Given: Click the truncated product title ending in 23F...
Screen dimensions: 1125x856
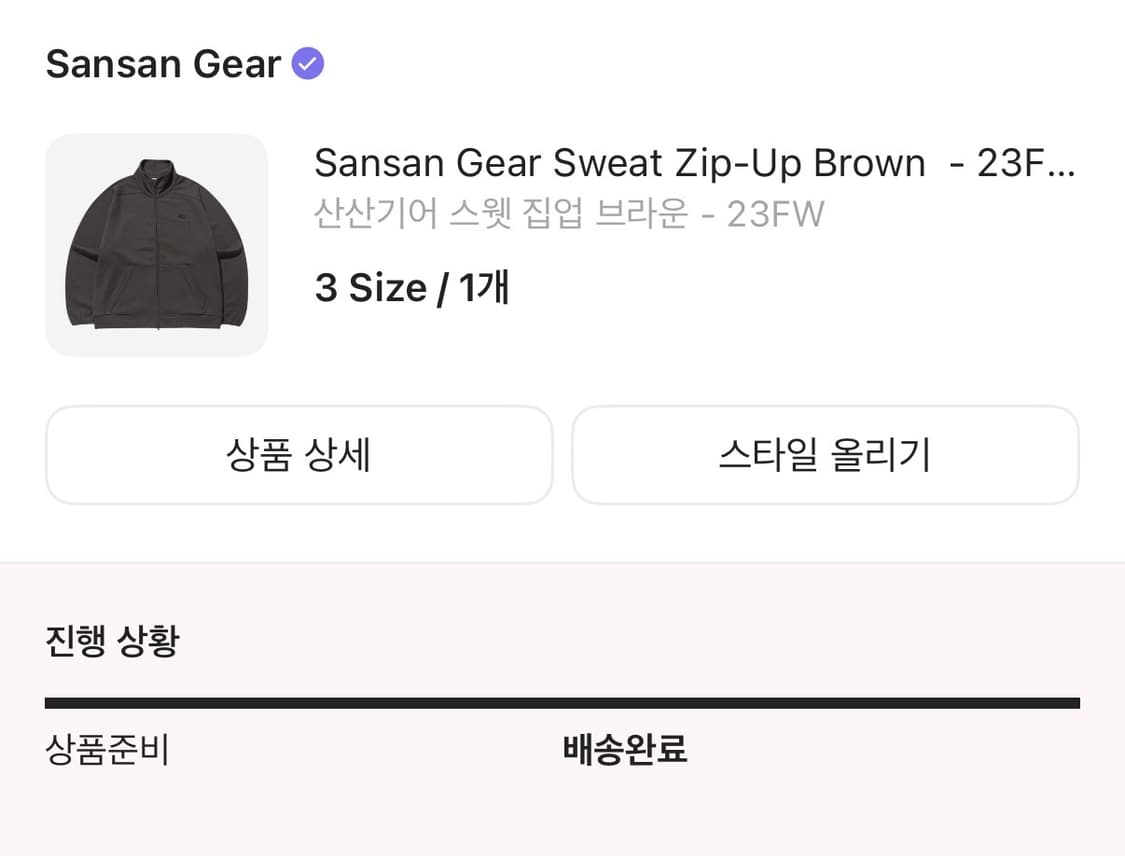Looking at the screenshot, I should [x=695, y=163].
